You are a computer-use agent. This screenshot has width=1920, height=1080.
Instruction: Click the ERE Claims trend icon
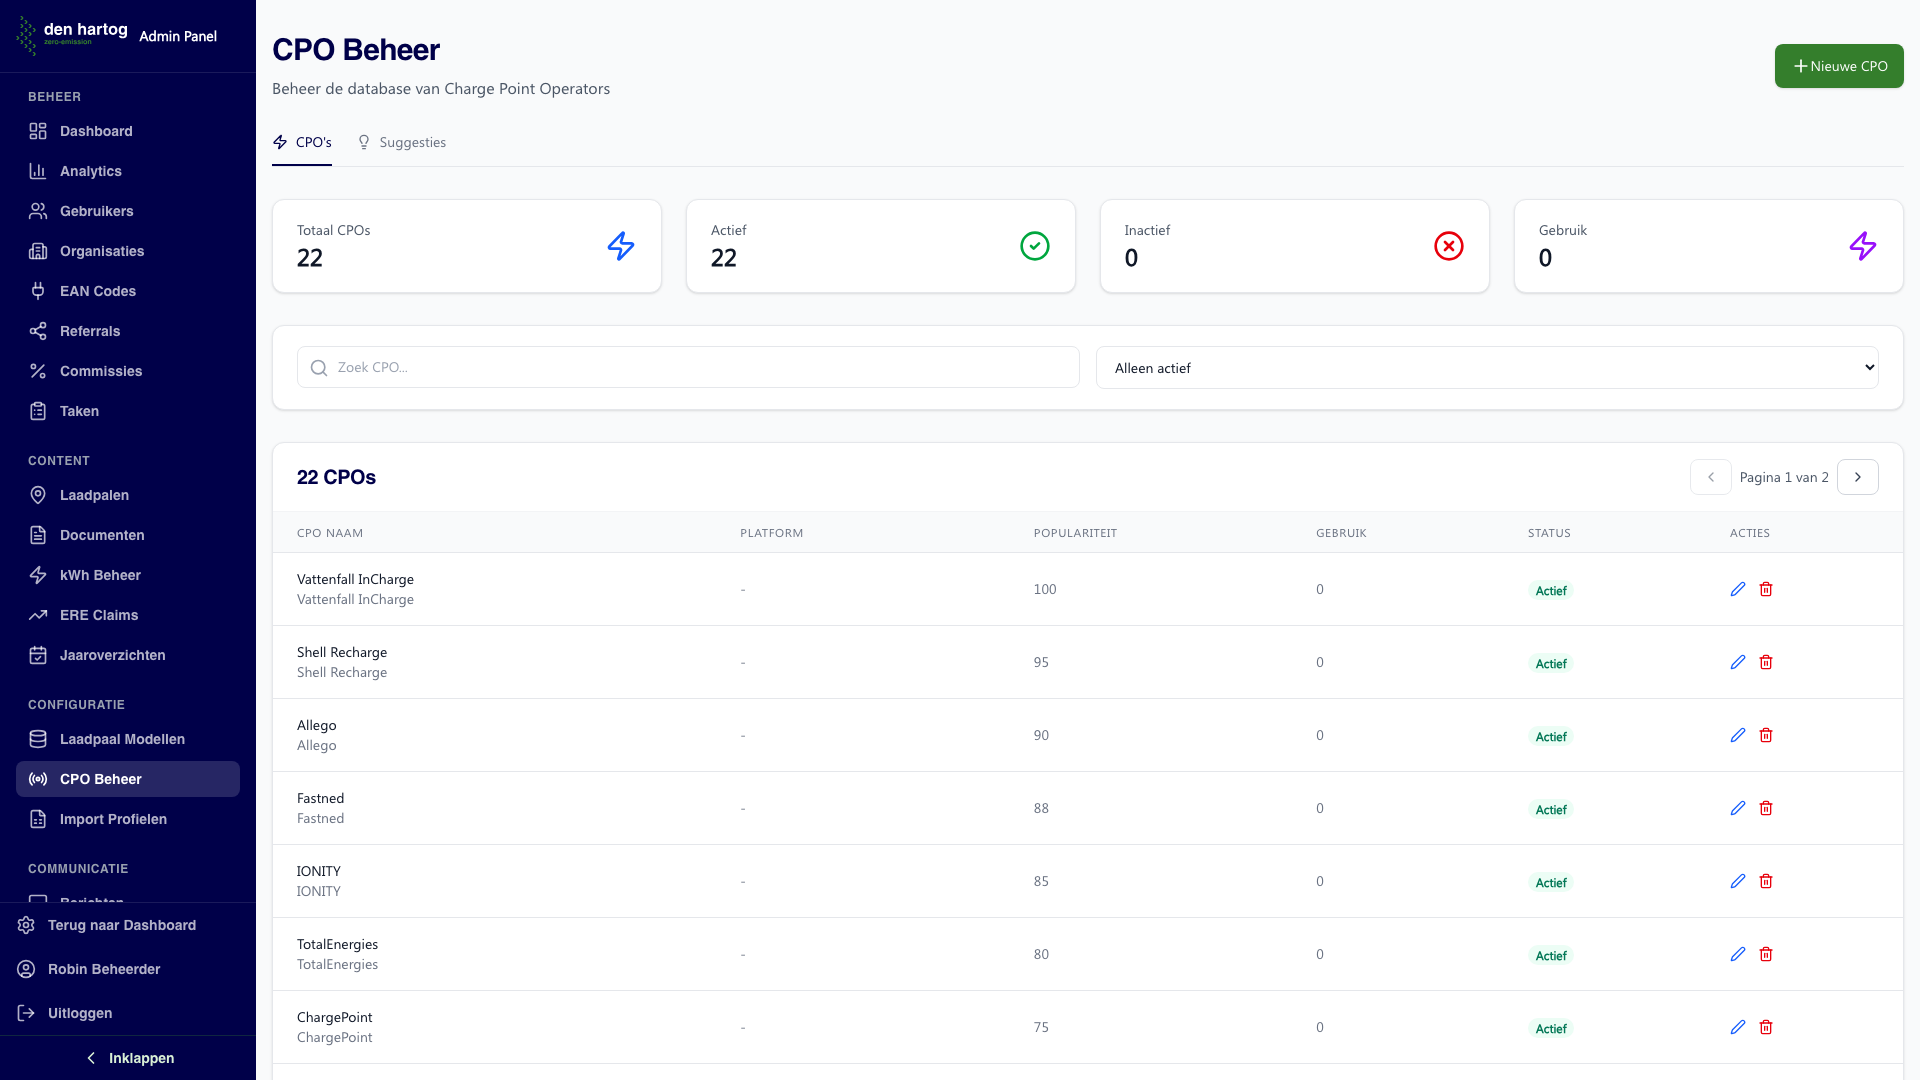[x=38, y=615]
